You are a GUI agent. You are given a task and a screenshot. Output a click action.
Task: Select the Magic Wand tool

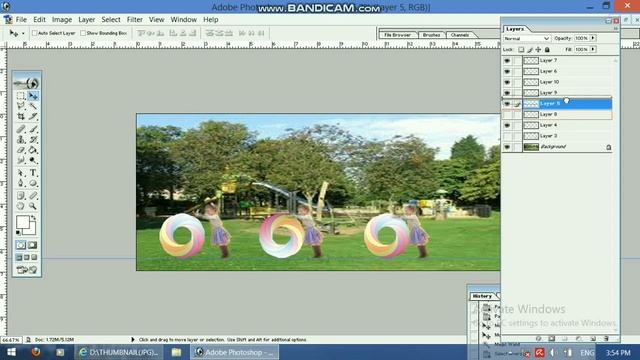coord(33,106)
